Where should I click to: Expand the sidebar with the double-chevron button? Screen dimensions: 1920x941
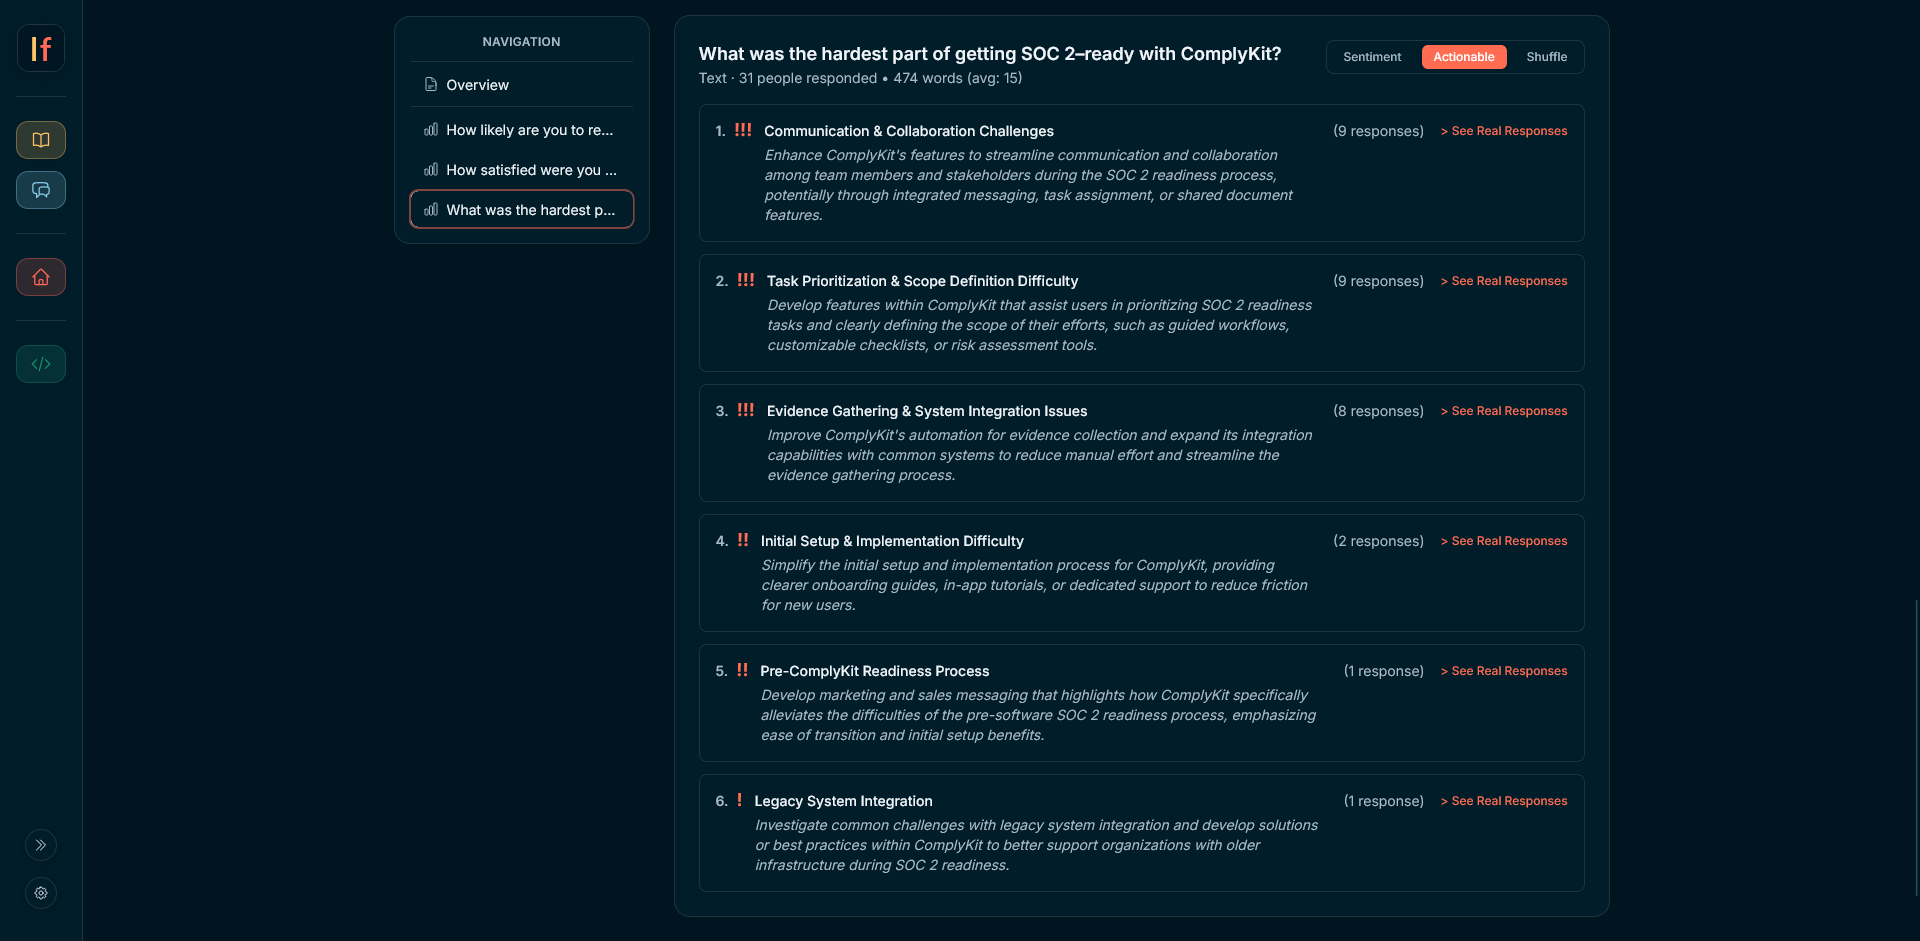click(41, 845)
